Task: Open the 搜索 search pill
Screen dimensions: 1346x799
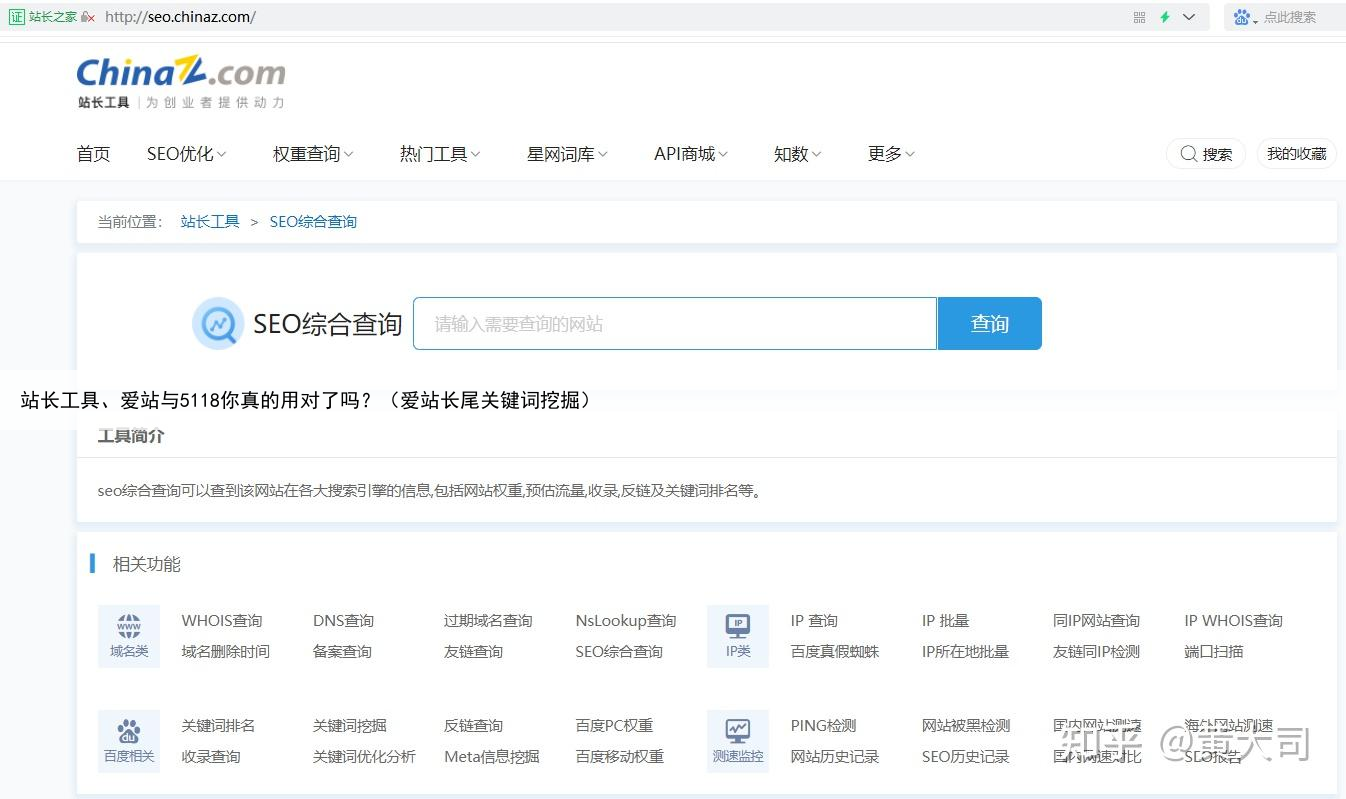Action: 1206,153
